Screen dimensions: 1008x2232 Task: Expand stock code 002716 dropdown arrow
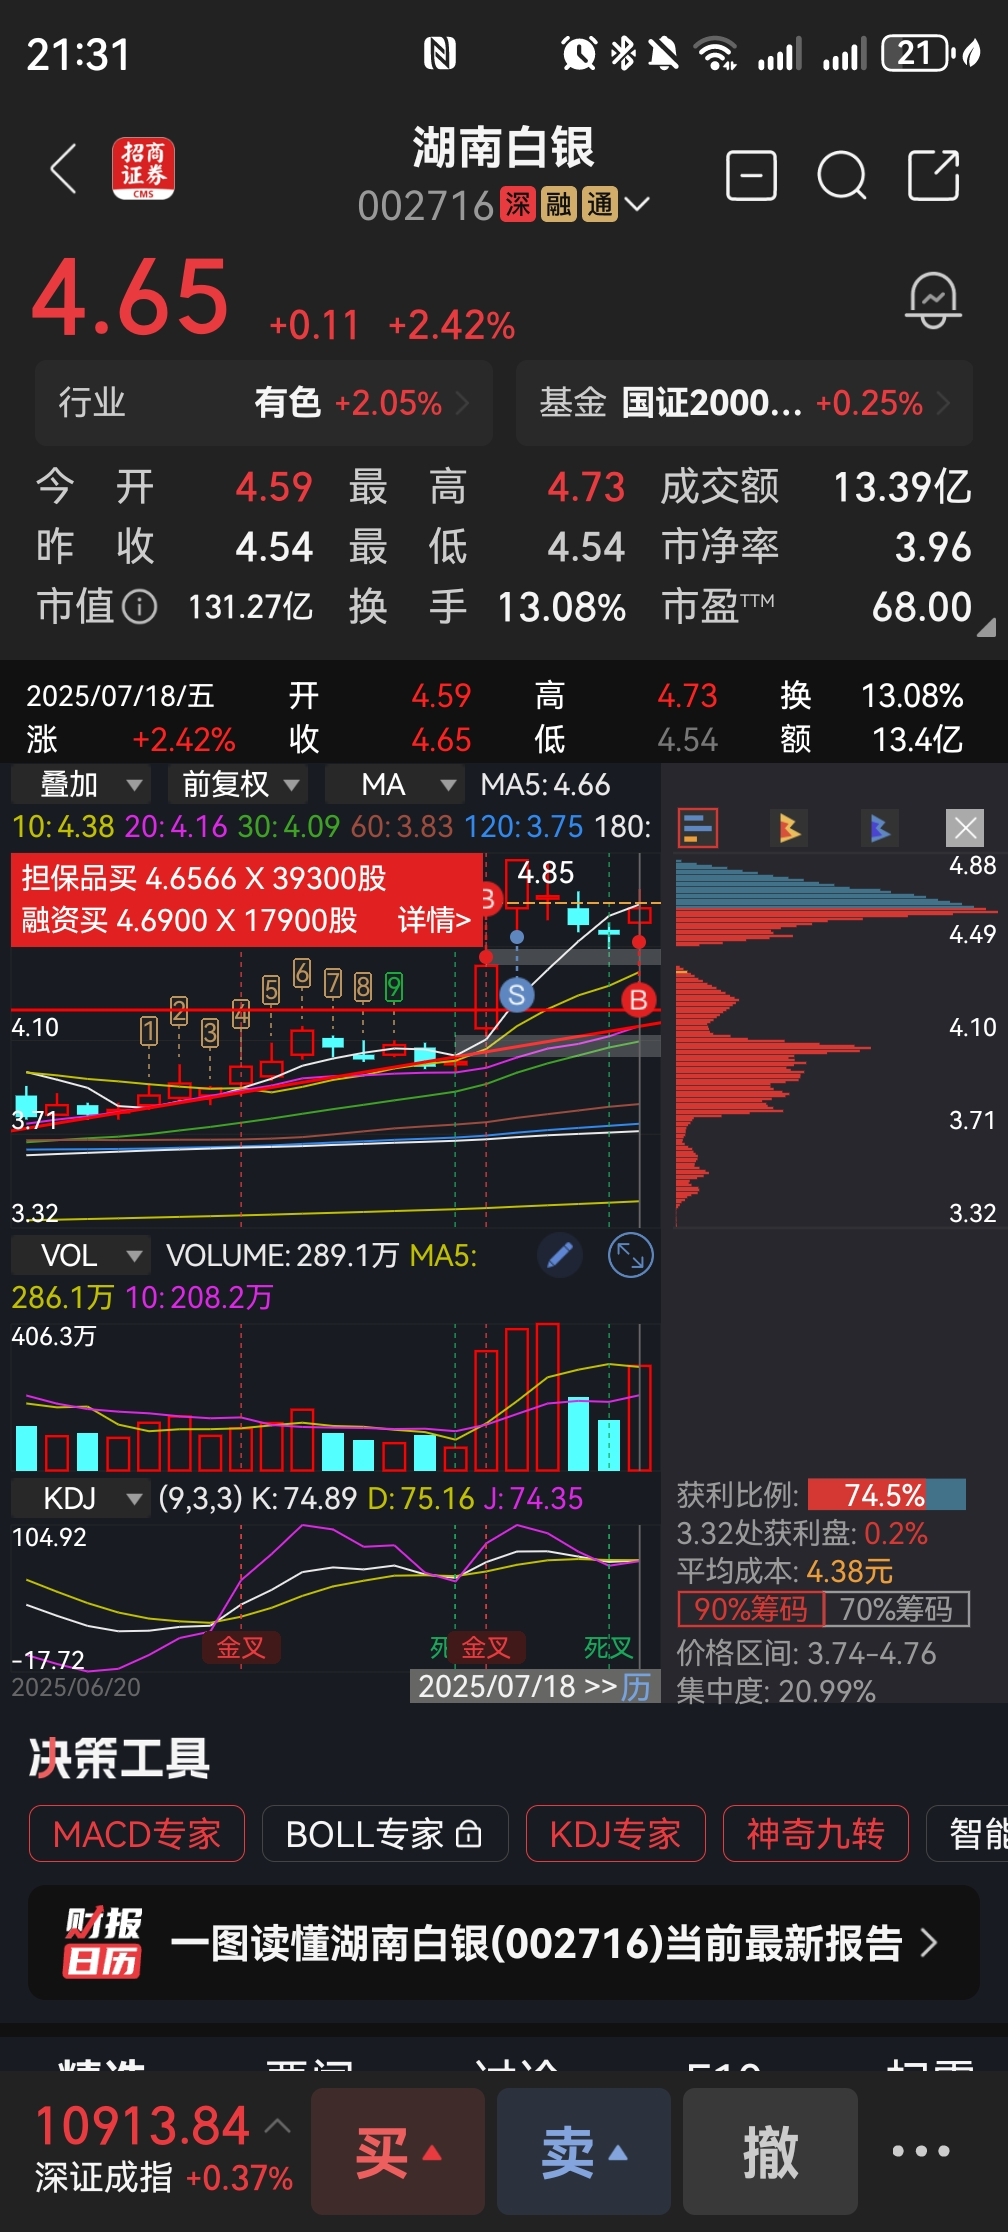click(637, 205)
